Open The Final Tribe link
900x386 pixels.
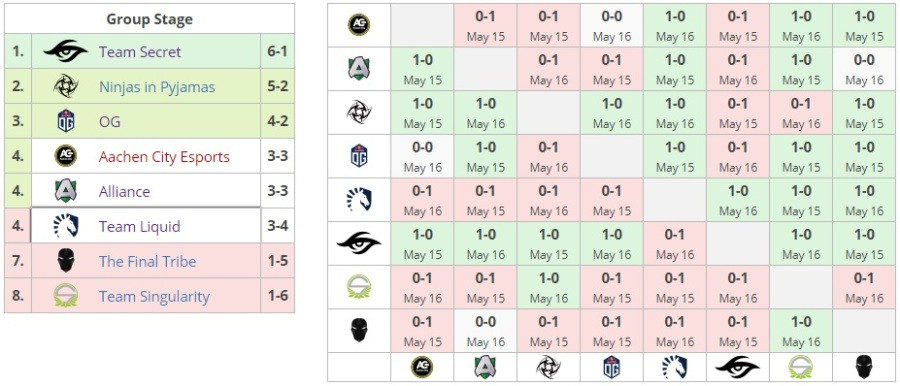(148, 261)
